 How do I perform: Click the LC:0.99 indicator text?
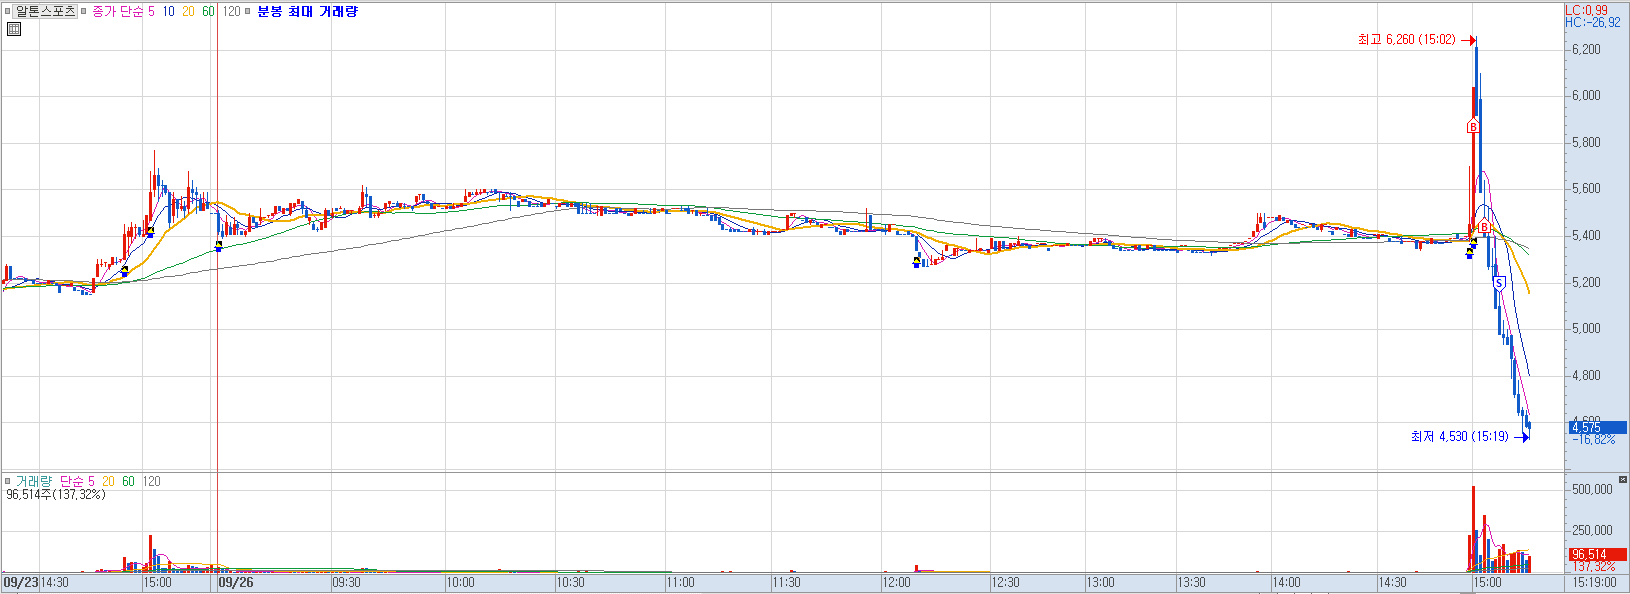click(x=1586, y=10)
